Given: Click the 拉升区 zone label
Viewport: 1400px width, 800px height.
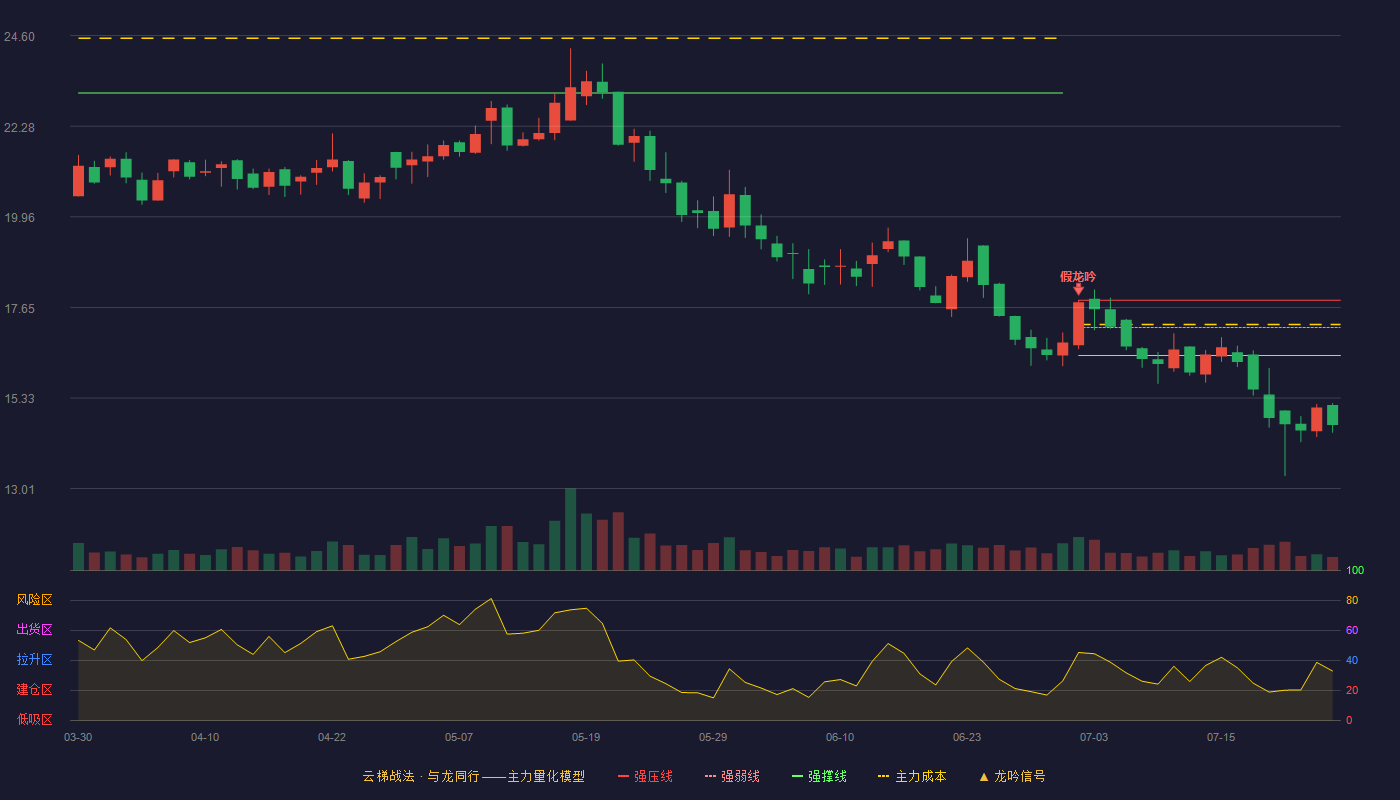Looking at the screenshot, I should 34,660.
